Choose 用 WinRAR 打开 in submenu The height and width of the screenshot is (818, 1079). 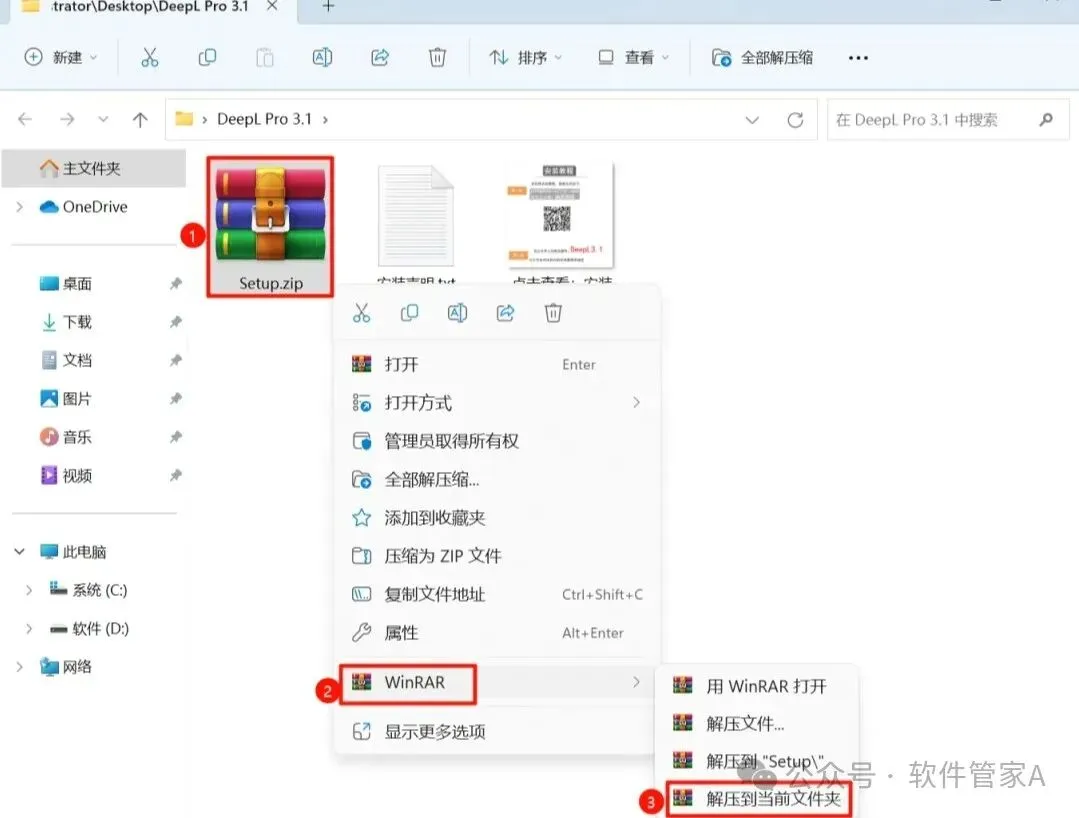coord(756,686)
